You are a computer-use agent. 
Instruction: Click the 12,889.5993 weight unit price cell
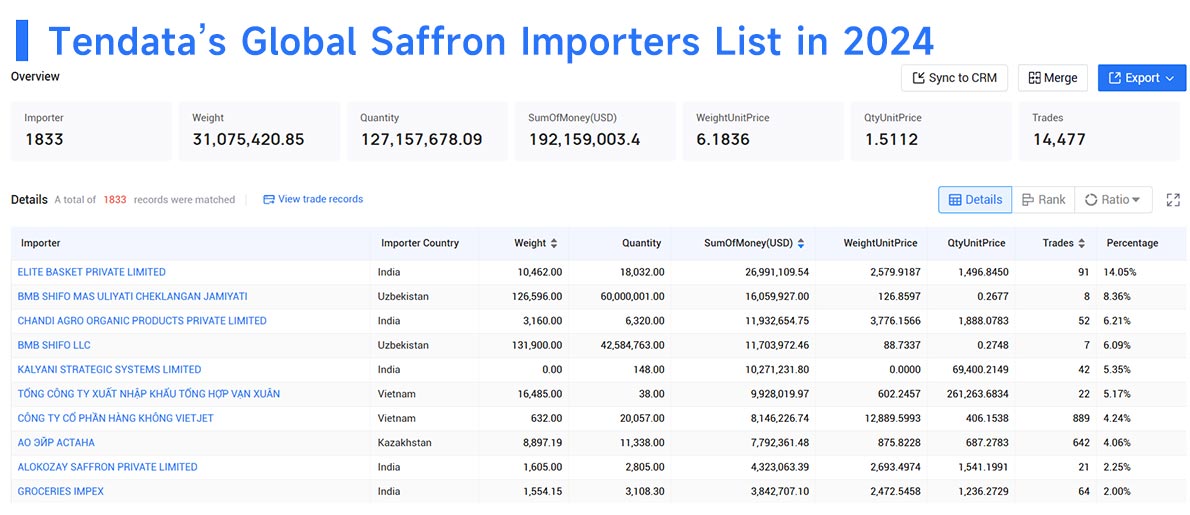[890, 418]
